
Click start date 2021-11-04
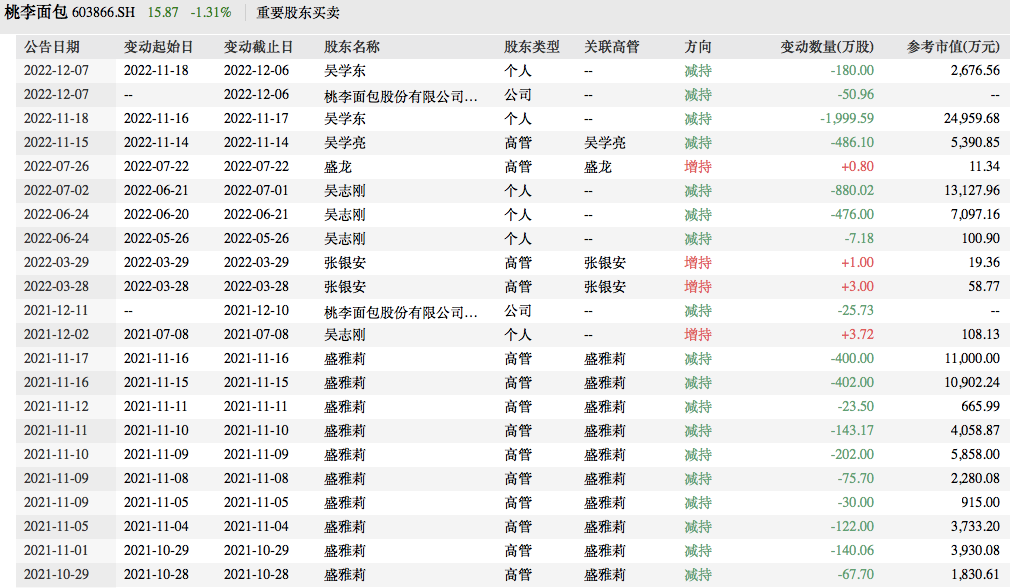coord(156,526)
